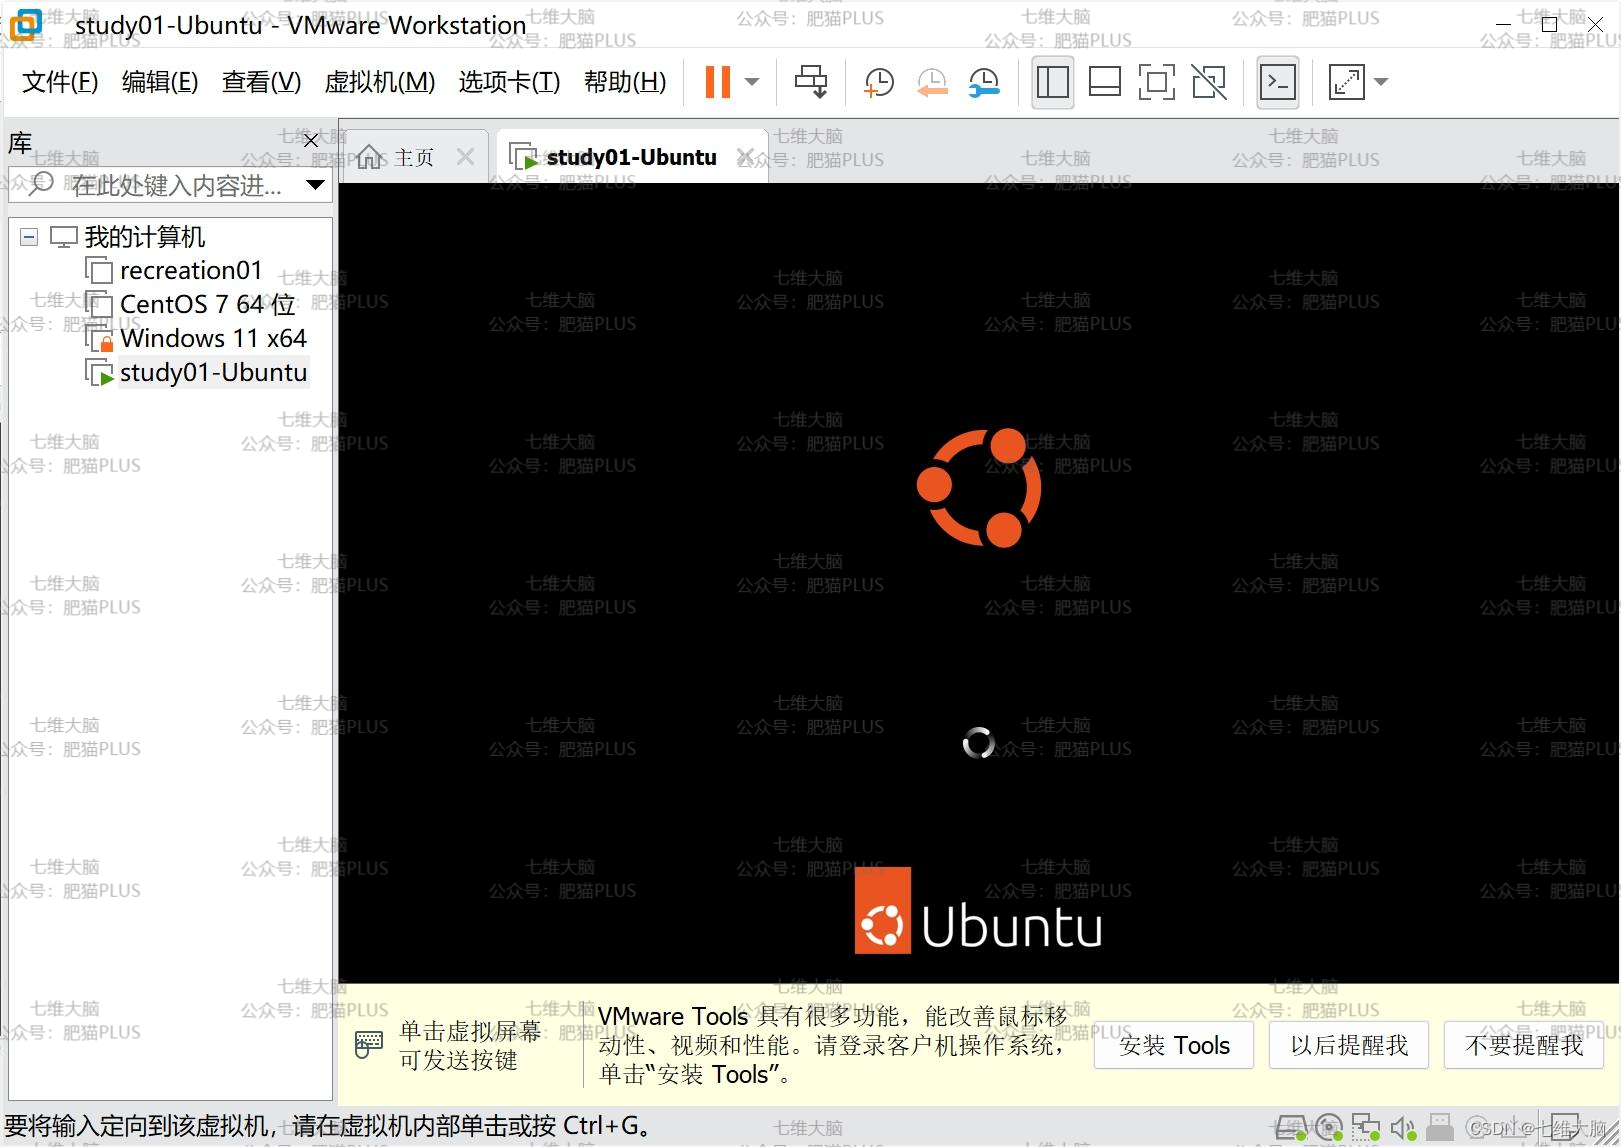Screen dimensions: 1621x1147
Task: Toggle the thumbnail bar view
Action: [1104, 82]
